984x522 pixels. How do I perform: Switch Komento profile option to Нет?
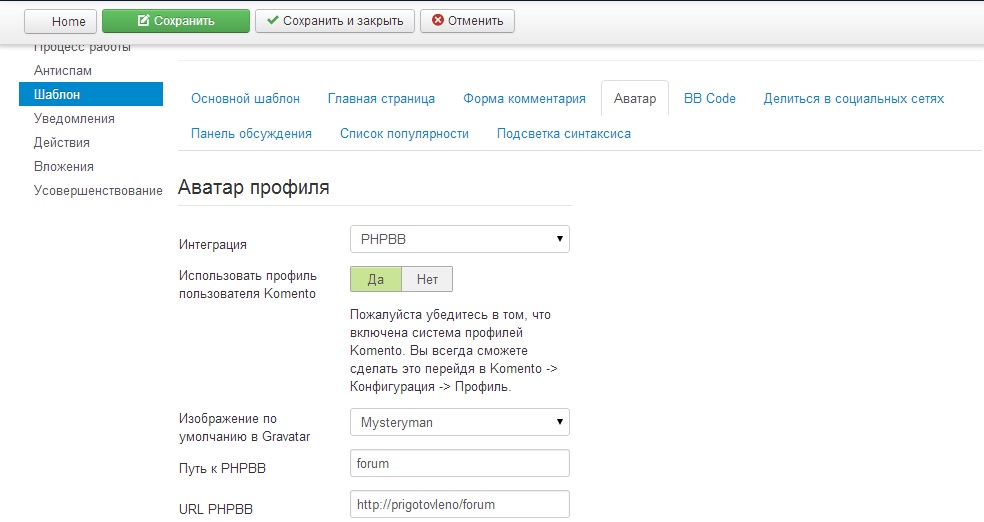click(x=427, y=279)
